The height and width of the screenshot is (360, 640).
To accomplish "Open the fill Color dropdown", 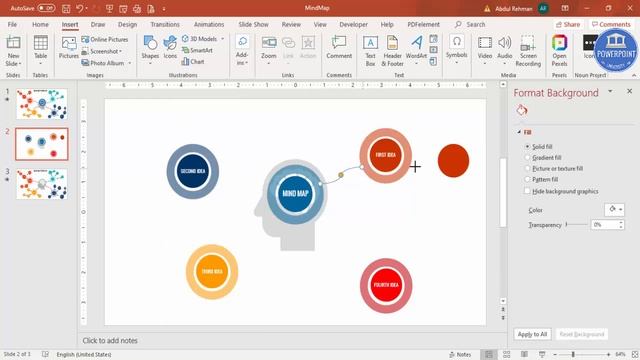I will point(614,209).
